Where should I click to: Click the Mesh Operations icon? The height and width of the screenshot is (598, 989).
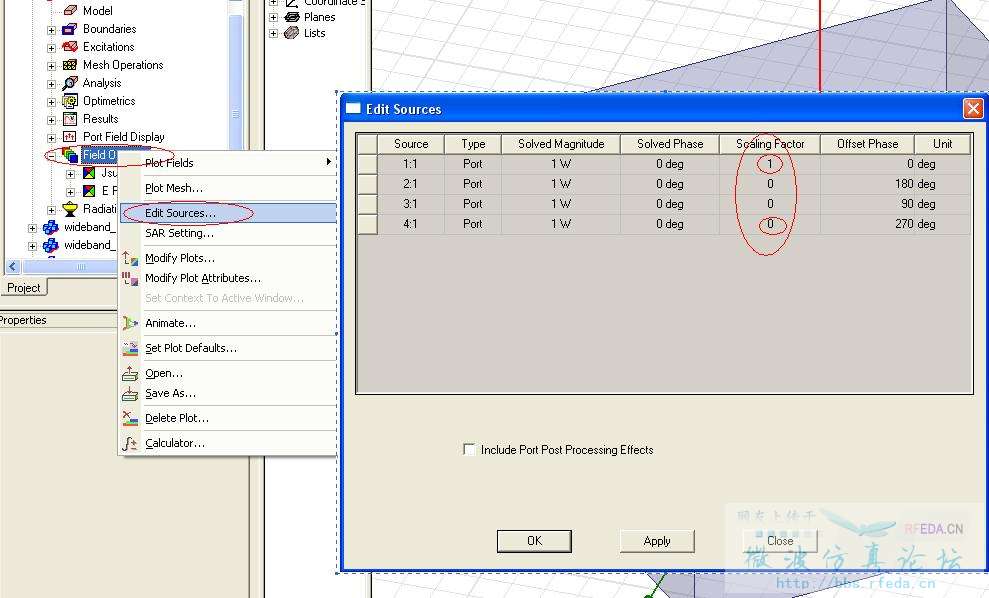70,65
